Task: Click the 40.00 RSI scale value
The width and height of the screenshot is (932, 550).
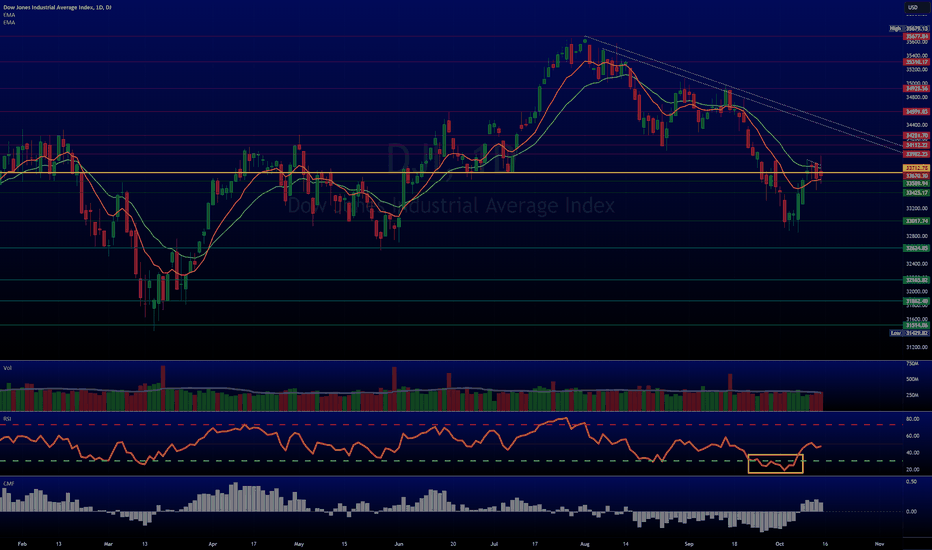Action: tap(912, 452)
